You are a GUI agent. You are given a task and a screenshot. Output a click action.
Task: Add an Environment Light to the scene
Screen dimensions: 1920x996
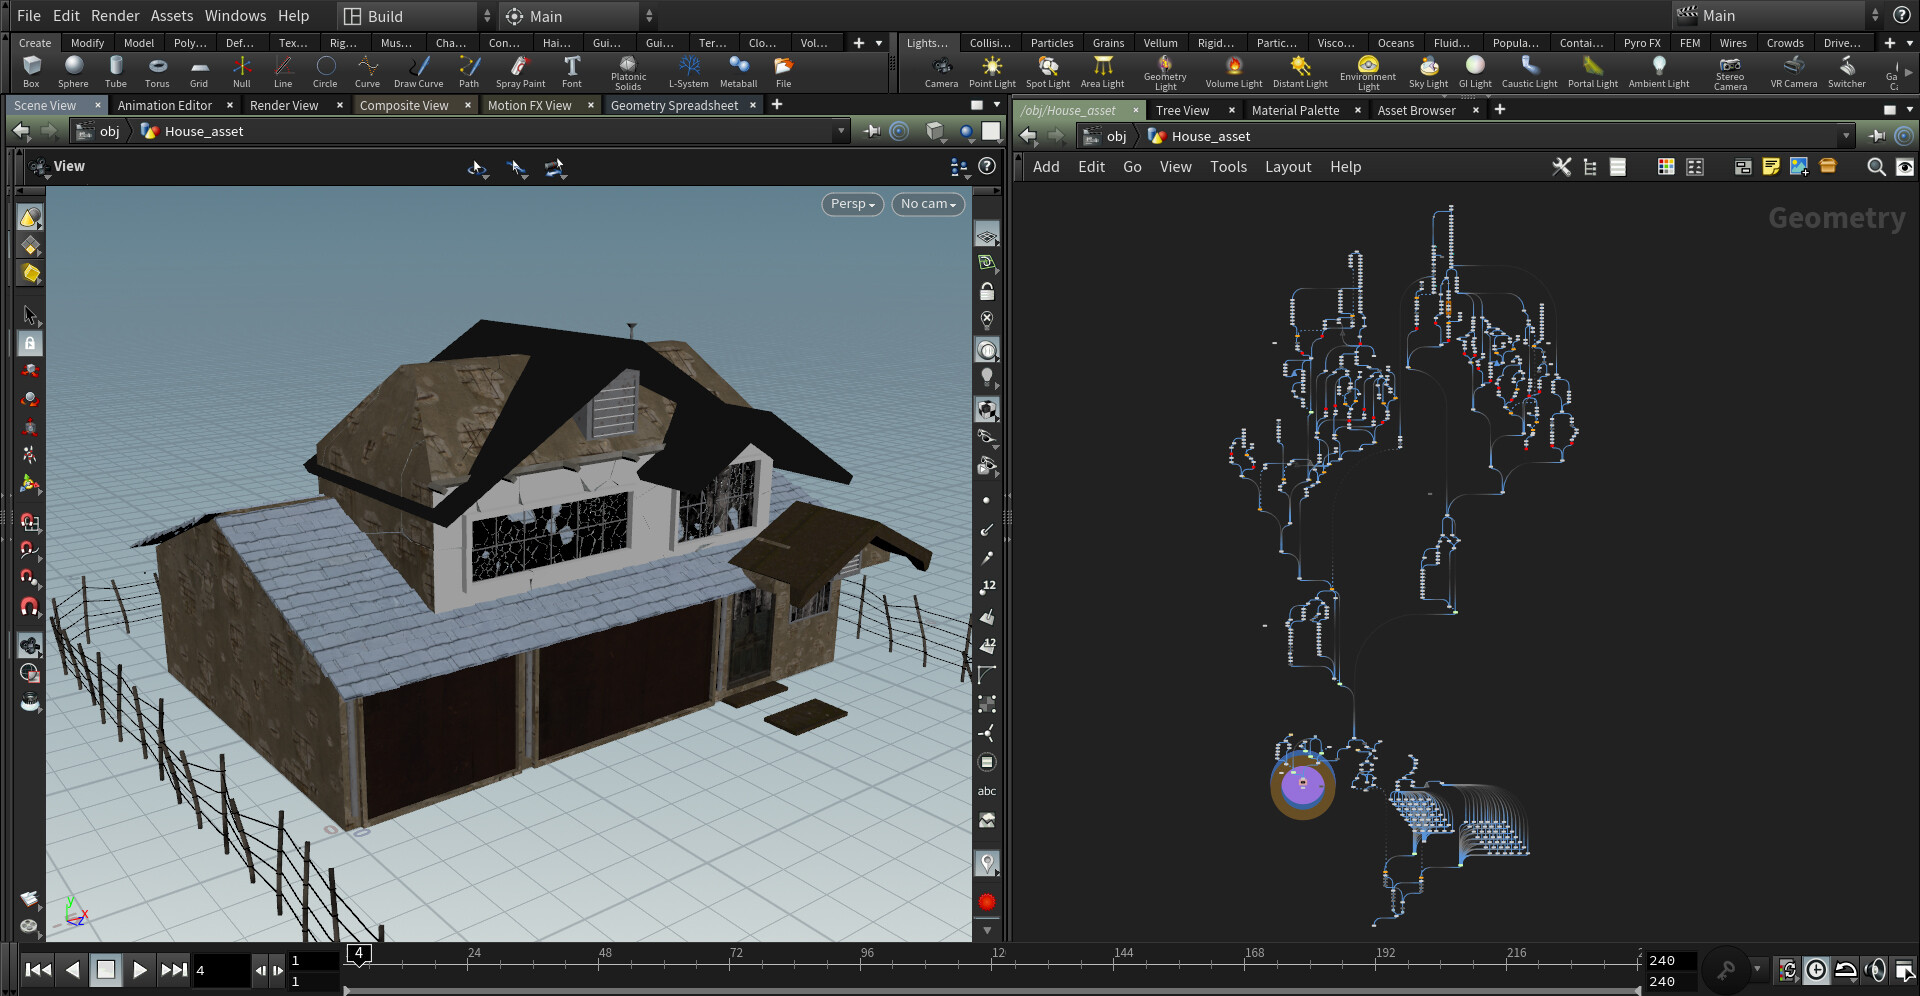pos(1367,70)
